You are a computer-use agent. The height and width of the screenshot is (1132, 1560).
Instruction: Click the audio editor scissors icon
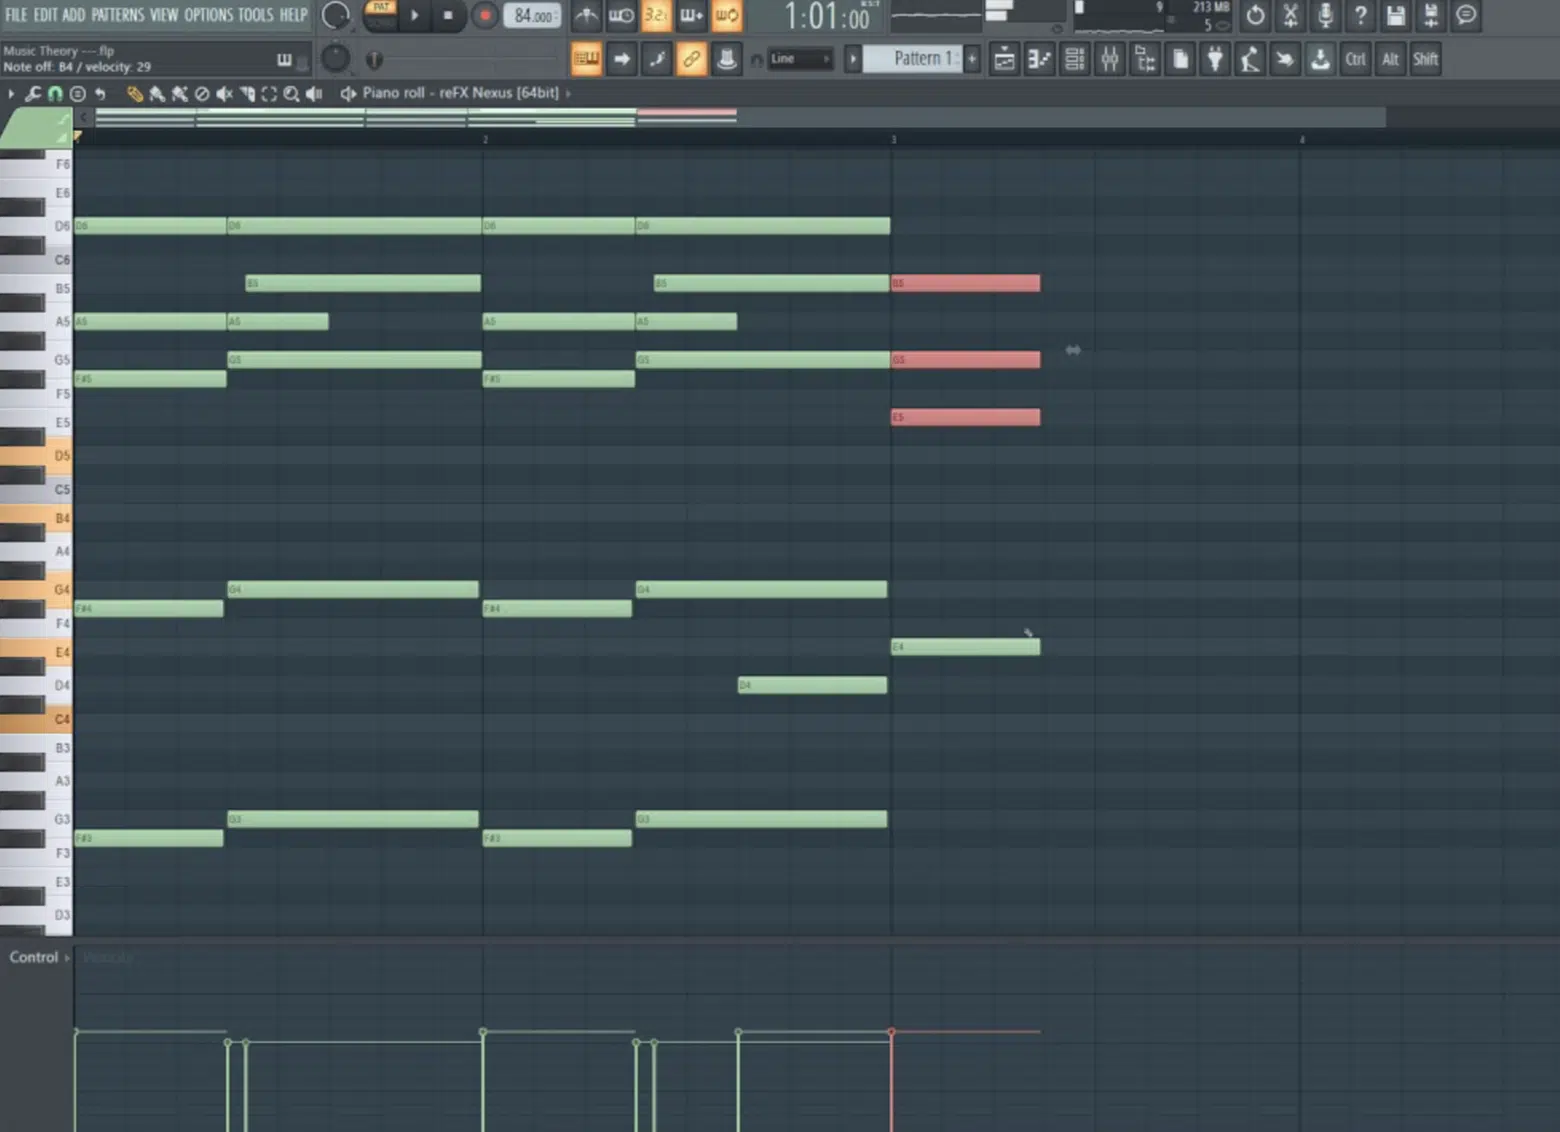1290,15
